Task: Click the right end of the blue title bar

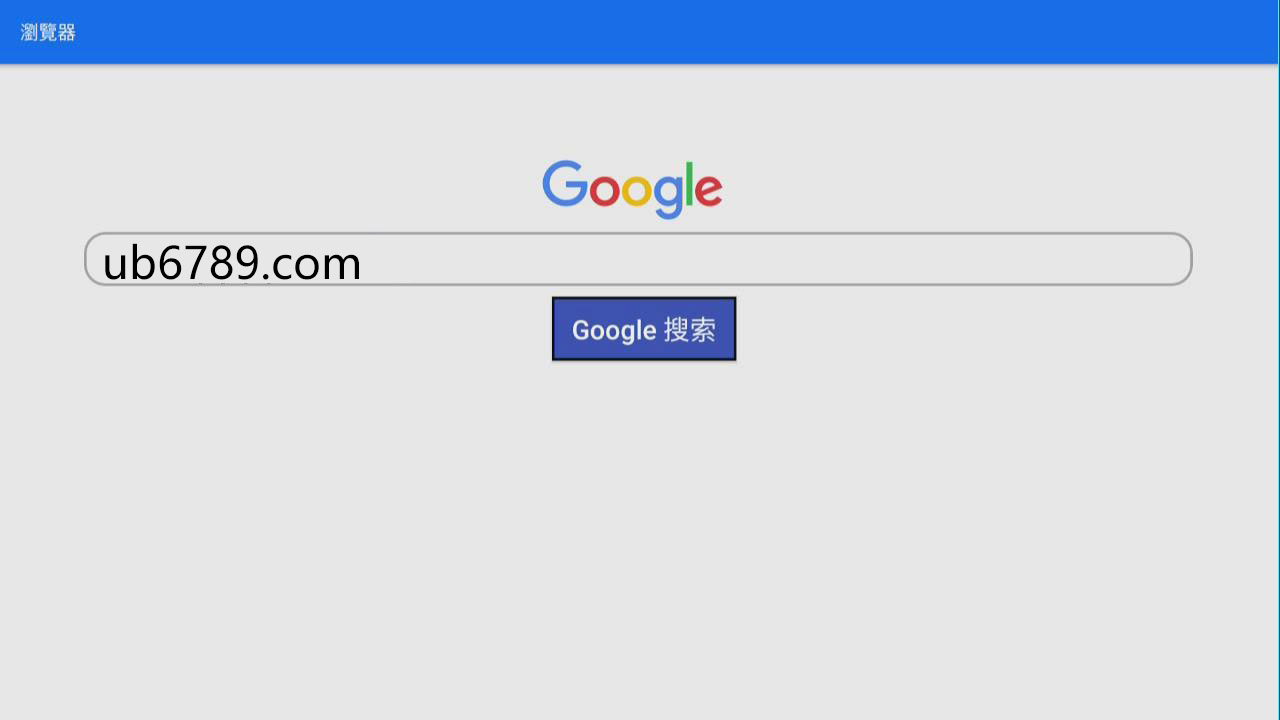Action: (x=1240, y=32)
